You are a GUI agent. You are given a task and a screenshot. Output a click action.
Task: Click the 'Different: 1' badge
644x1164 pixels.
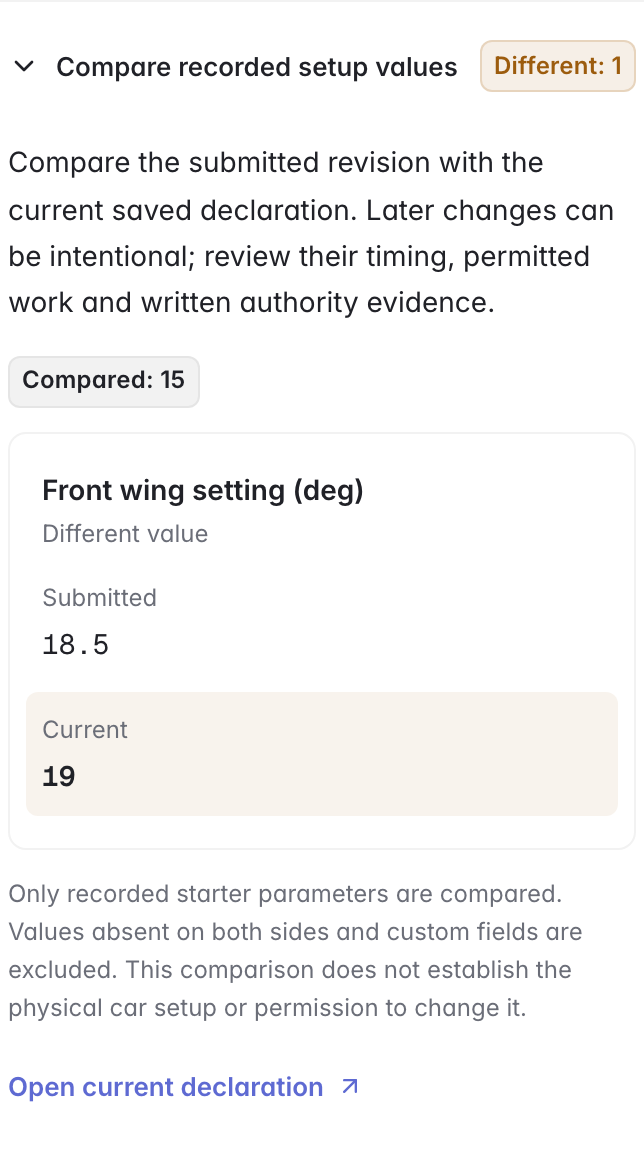(x=558, y=66)
